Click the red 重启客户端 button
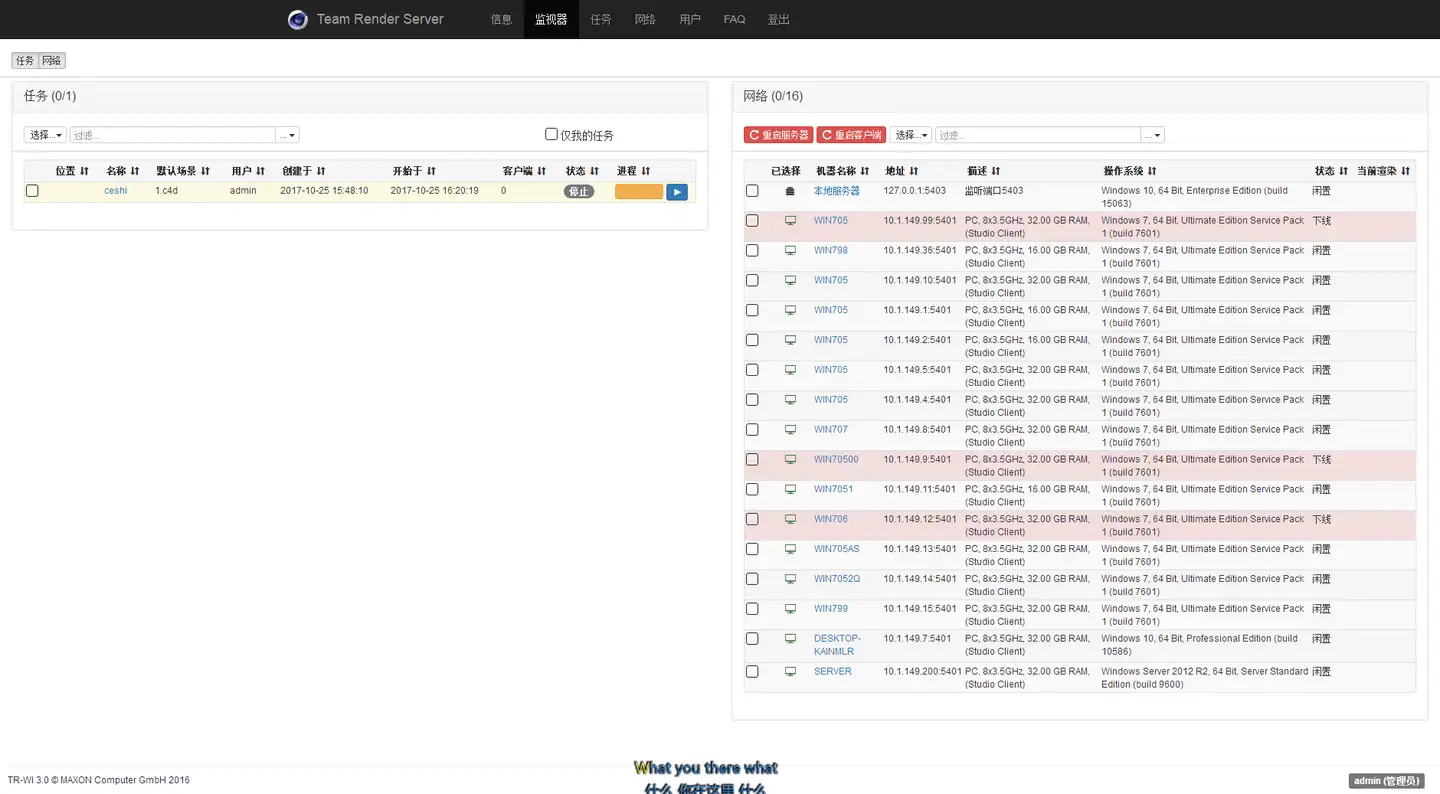 point(851,135)
